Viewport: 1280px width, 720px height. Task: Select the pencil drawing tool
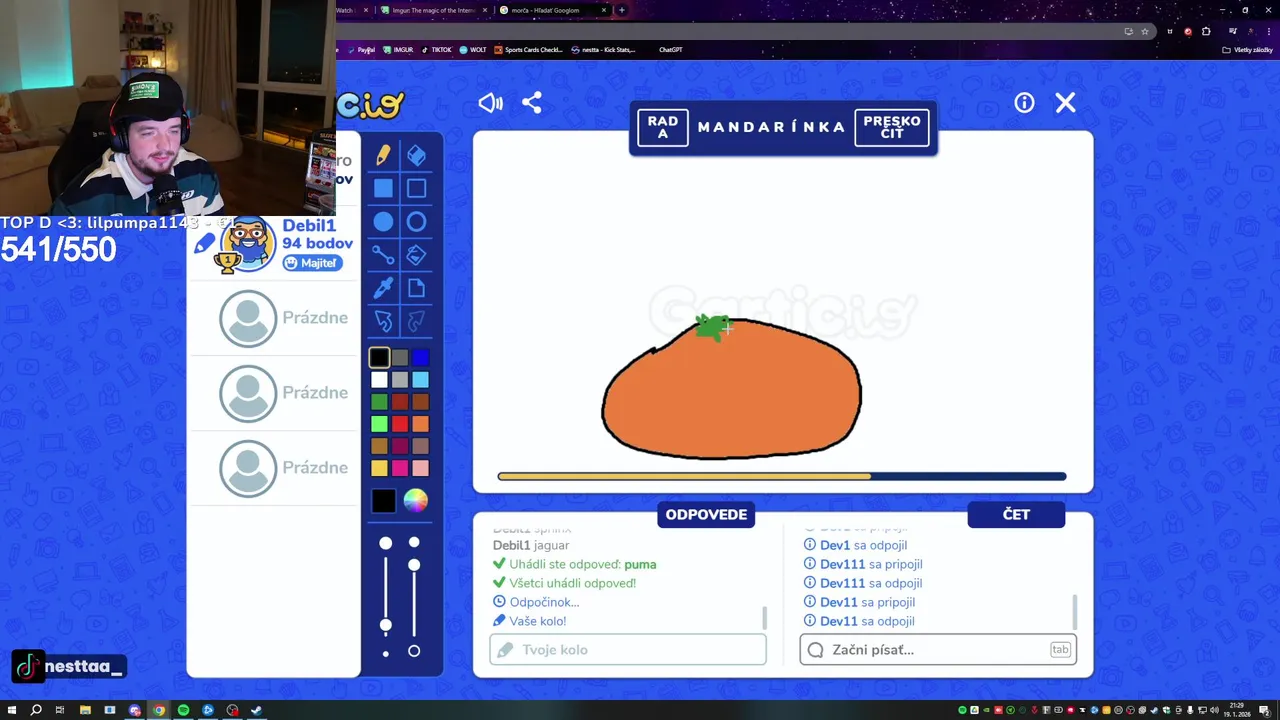tap(384, 155)
